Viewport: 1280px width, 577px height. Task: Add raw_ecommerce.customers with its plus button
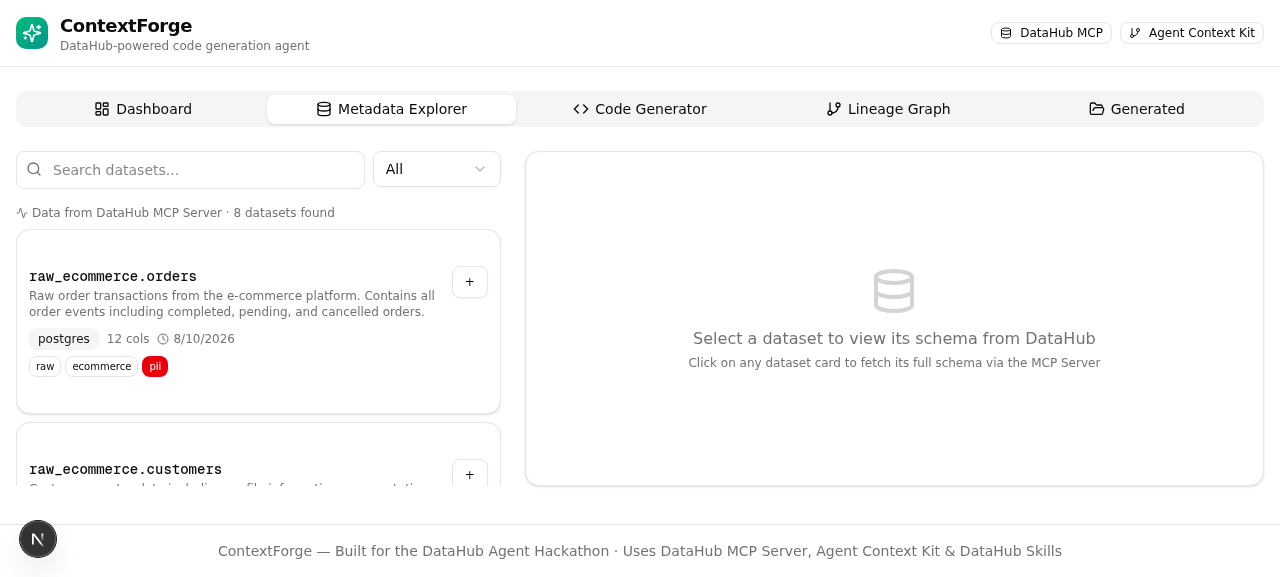point(470,474)
